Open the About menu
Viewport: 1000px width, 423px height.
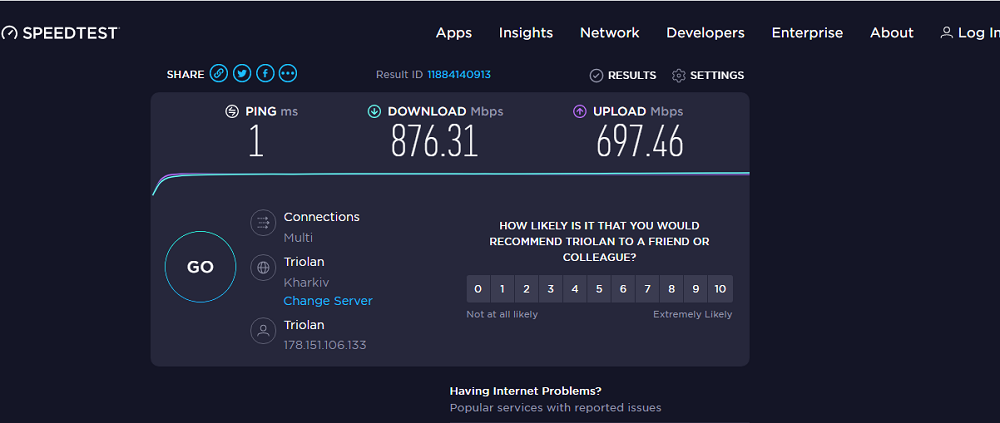click(x=892, y=33)
